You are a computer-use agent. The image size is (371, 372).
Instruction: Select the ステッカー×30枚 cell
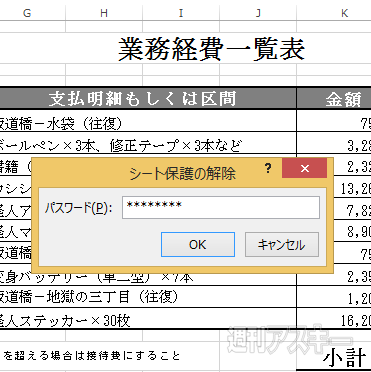pos(148,319)
